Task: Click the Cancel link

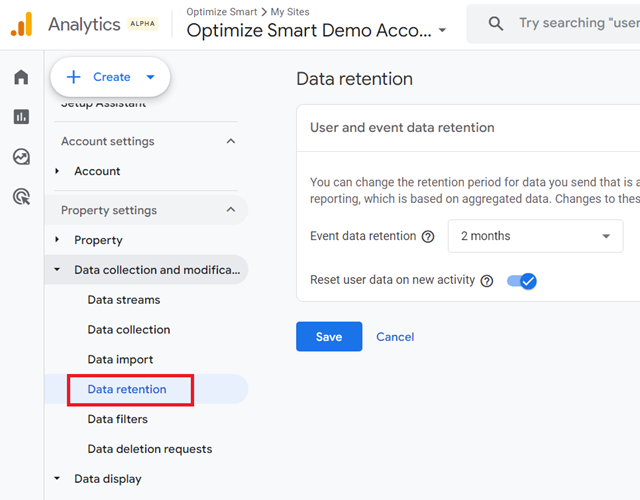Action: coord(395,337)
